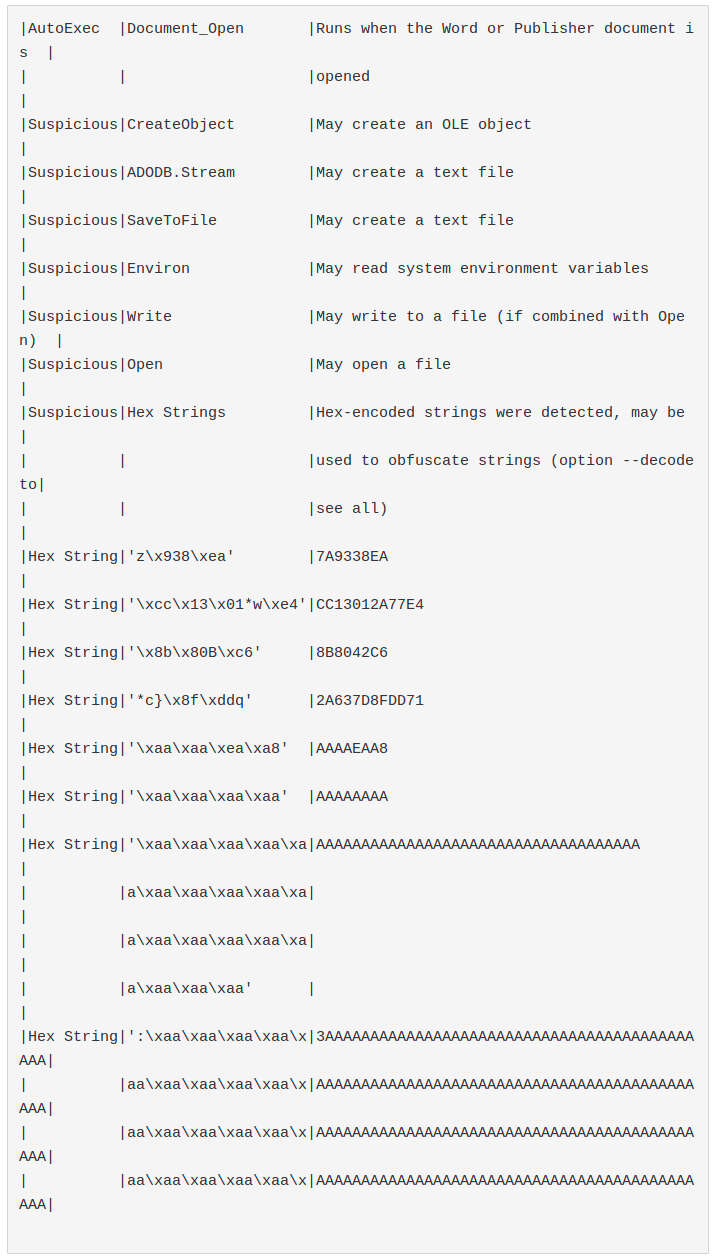The width and height of the screenshot is (716, 1259).
Task: Click the '*c}\x8f\xddq' string literal
Action: (189, 701)
